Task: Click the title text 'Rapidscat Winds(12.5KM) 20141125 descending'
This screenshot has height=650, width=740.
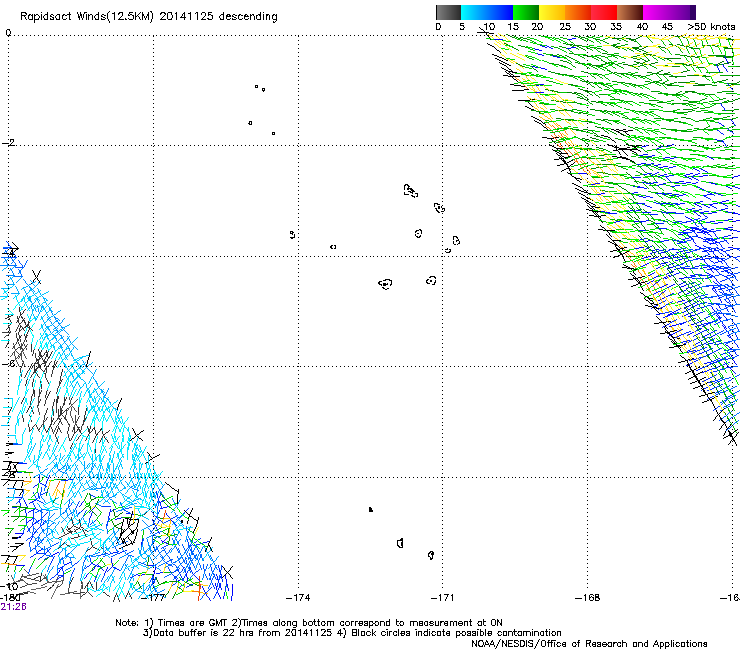Action: point(149,17)
